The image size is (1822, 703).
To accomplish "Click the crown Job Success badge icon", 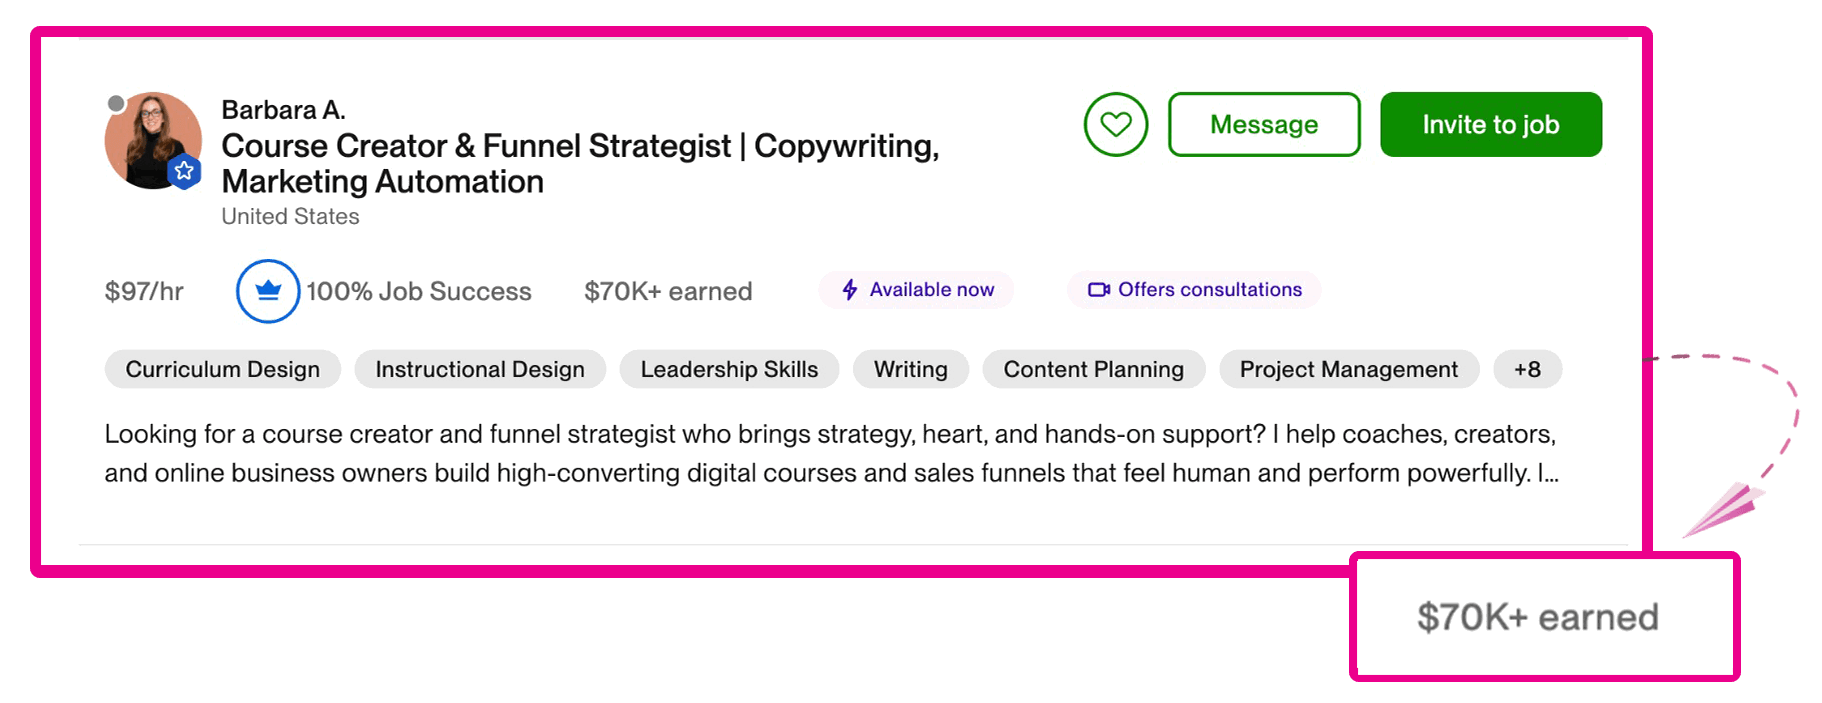I will point(268,291).
